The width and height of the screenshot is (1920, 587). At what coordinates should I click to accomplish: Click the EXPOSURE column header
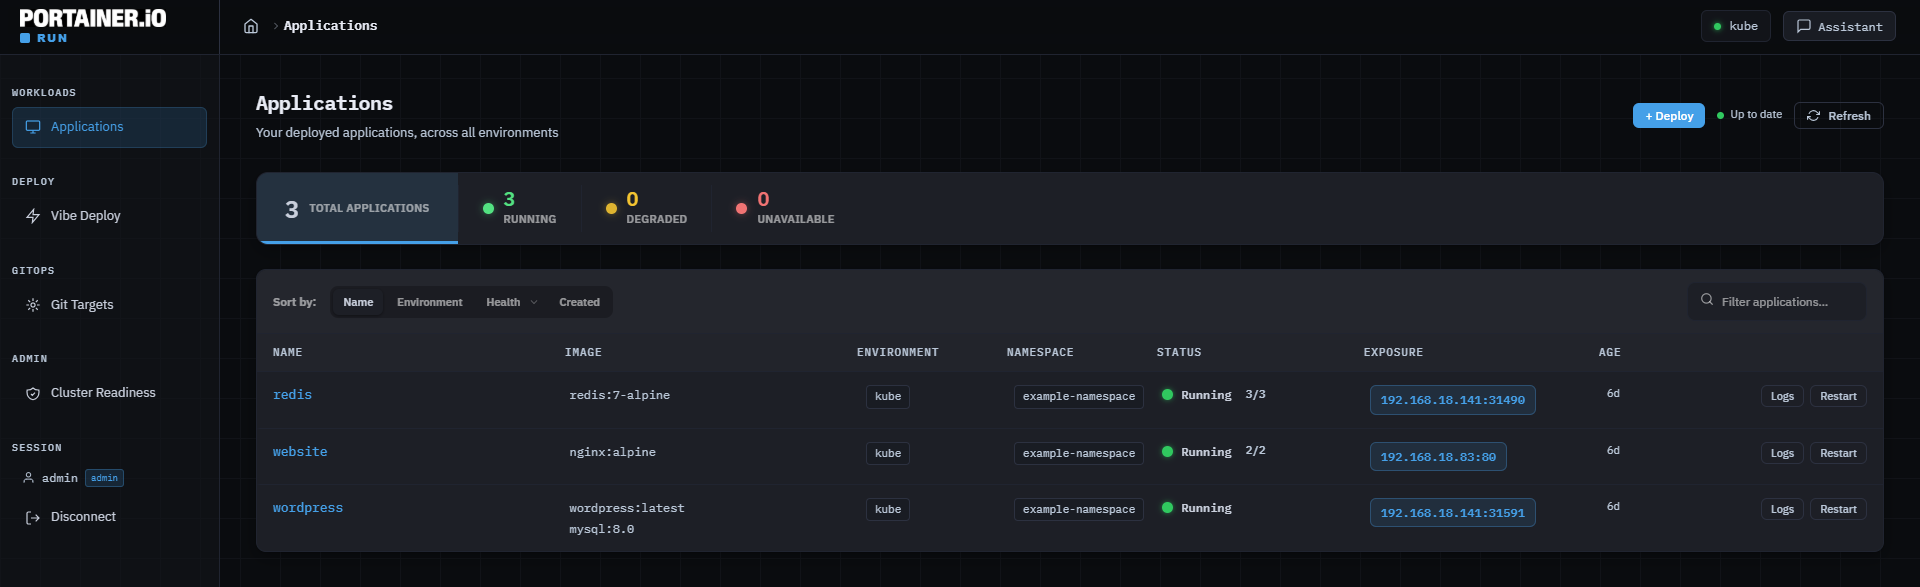(x=1393, y=352)
